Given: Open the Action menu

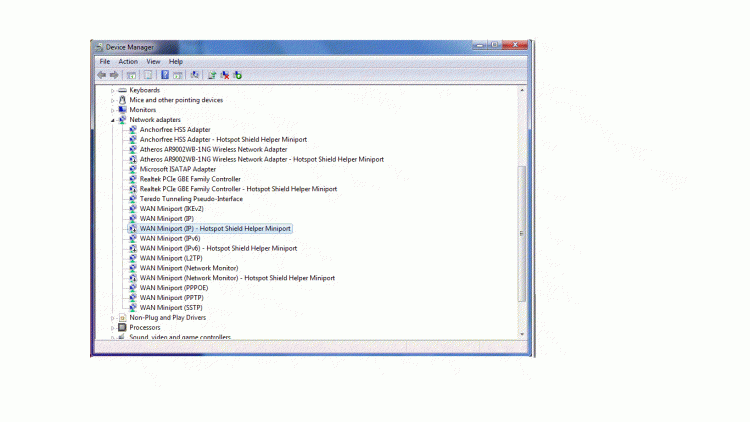Looking at the screenshot, I should pyautogui.click(x=128, y=62).
